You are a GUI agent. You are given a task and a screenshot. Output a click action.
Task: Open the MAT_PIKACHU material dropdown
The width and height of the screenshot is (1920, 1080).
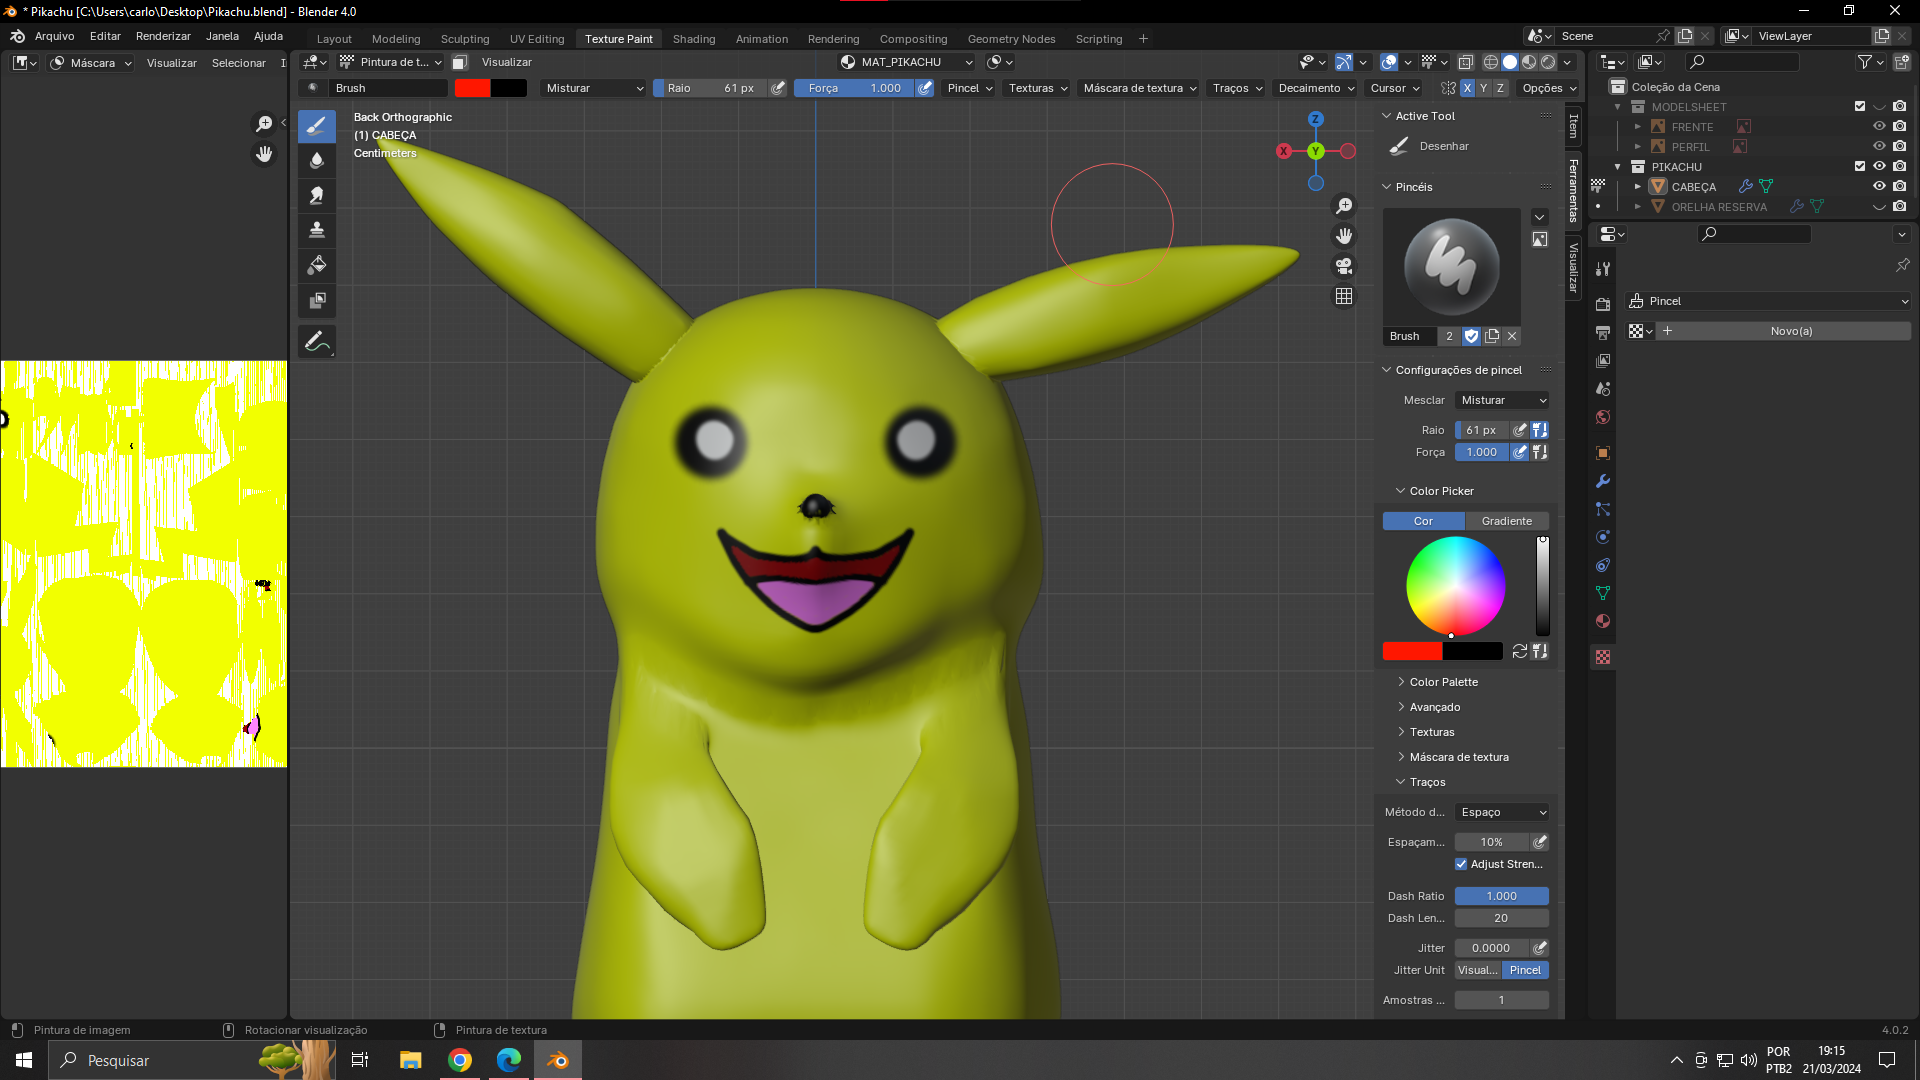pos(906,62)
